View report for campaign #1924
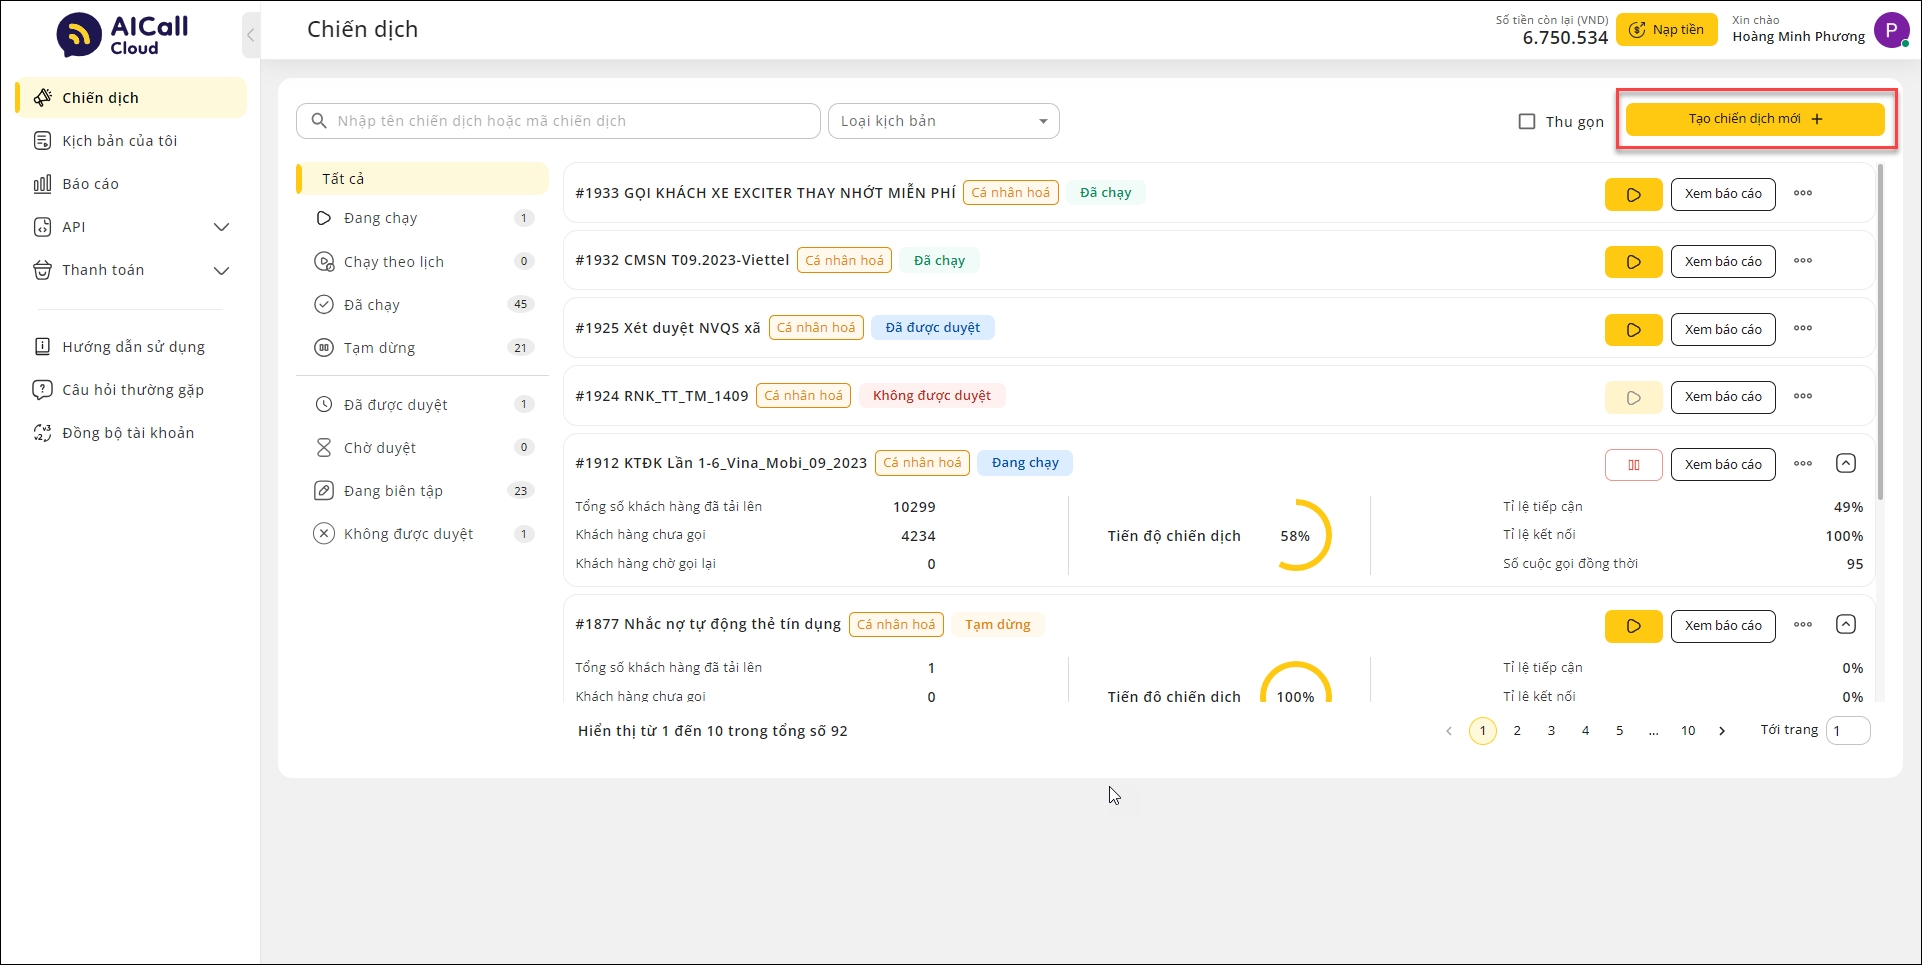The width and height of the screenshot is (1922, 965). pyautogui.click(x=1722, y=397)
